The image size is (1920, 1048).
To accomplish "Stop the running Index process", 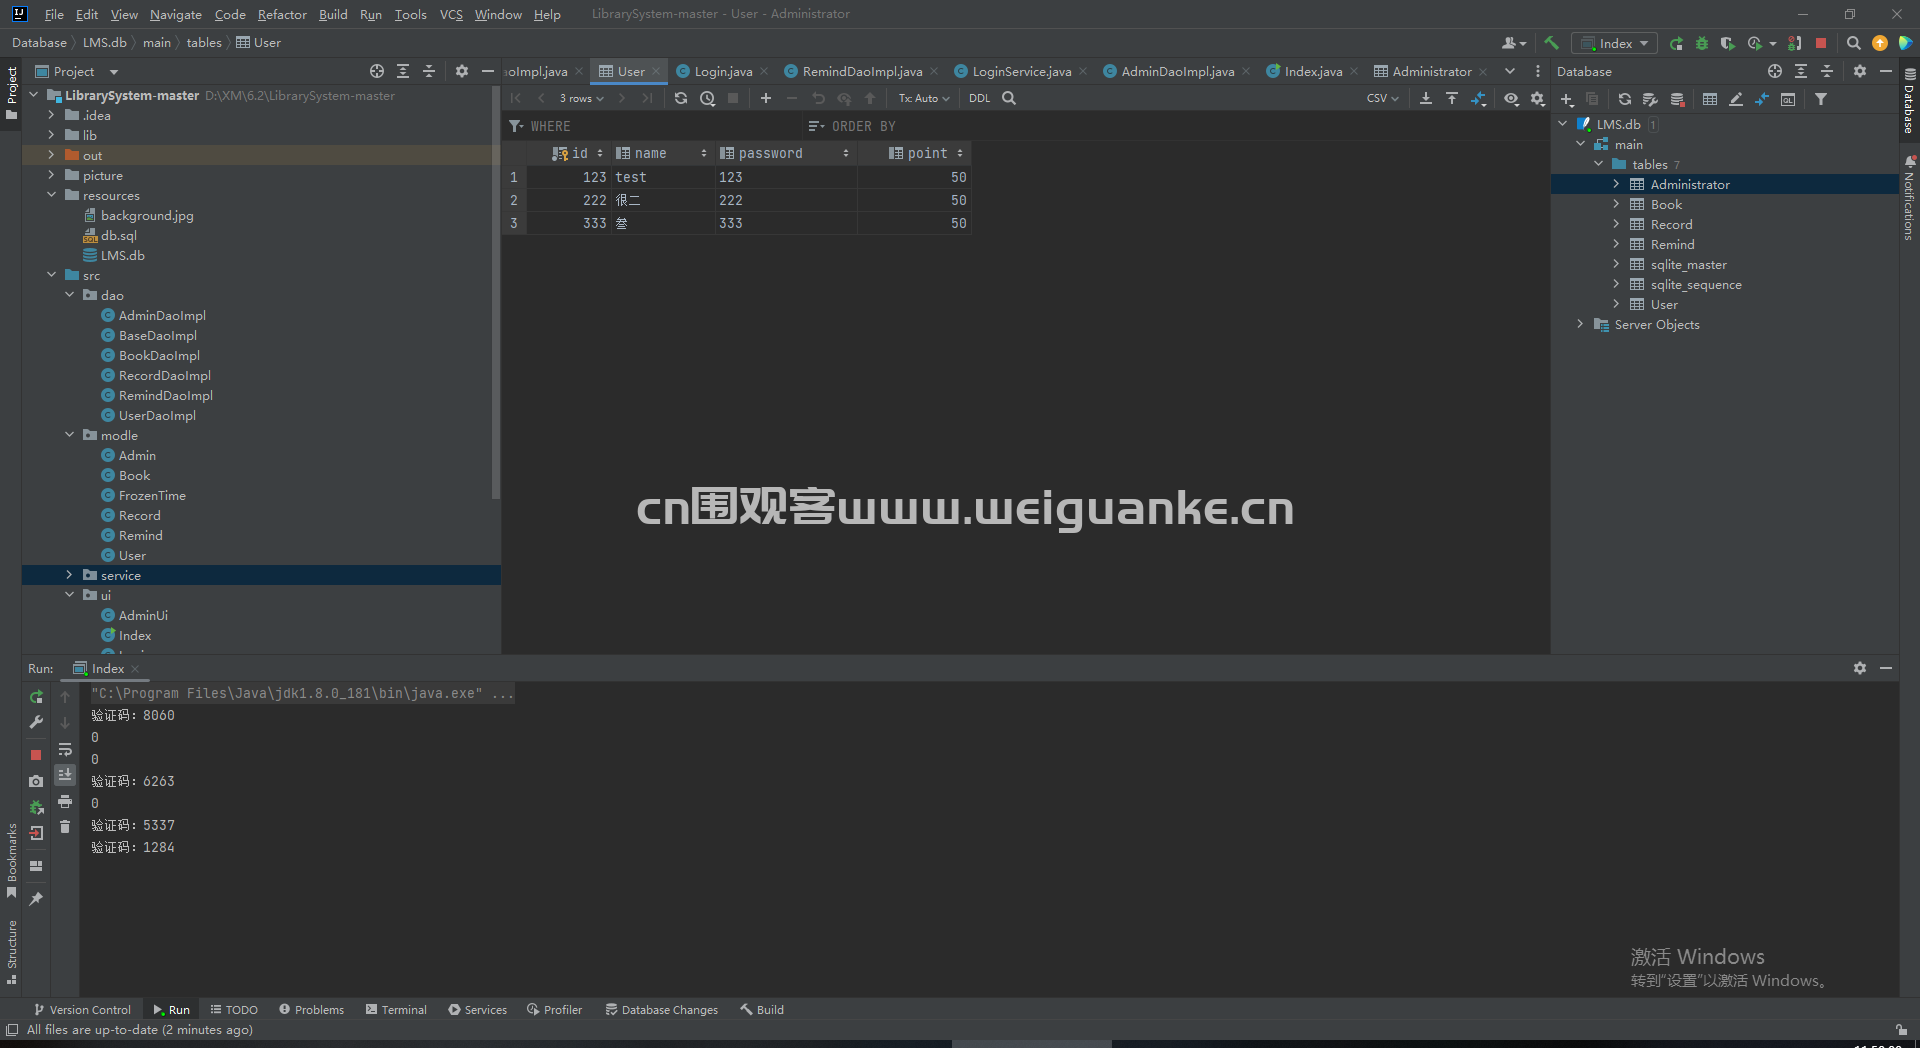I will tap(36, 754).
